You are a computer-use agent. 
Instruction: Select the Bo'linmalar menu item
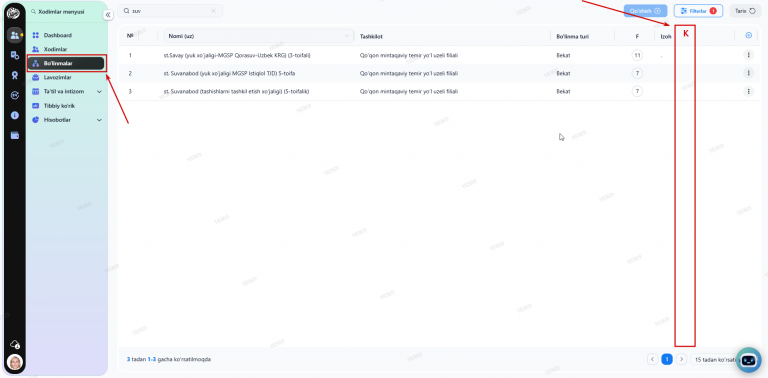pyautogui.click(x=67, y=63)
